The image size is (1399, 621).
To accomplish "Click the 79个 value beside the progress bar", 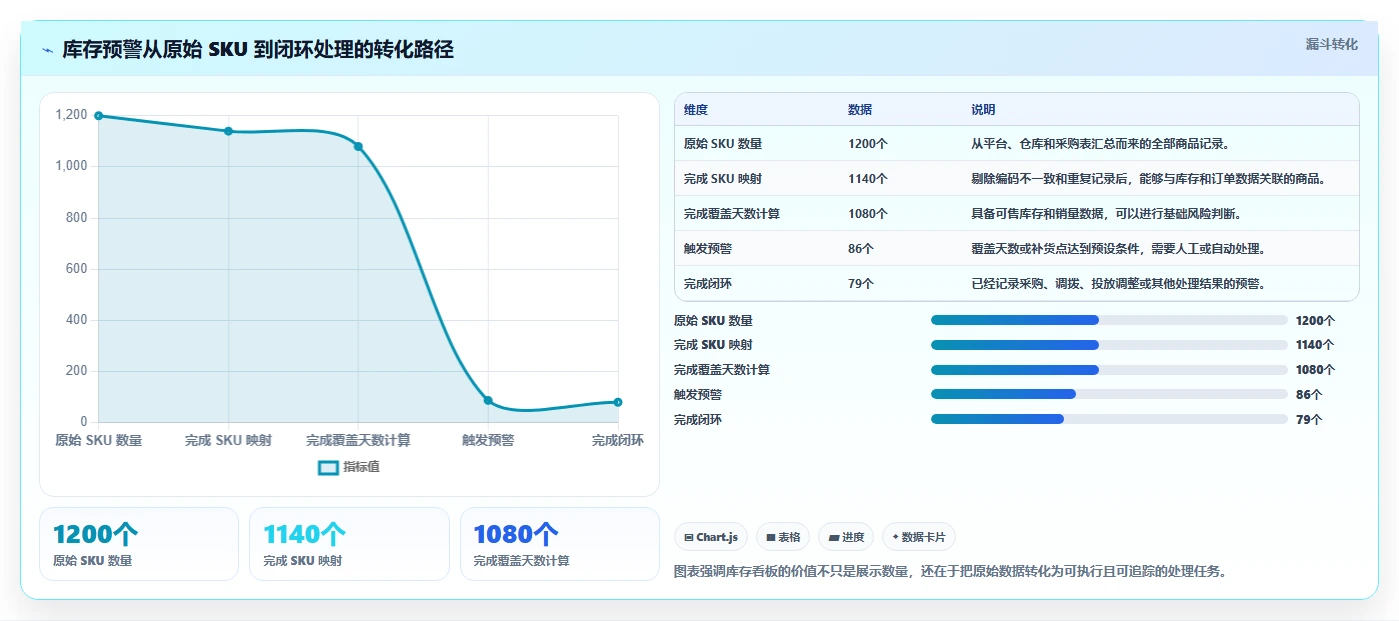I will click(1309, 420).
